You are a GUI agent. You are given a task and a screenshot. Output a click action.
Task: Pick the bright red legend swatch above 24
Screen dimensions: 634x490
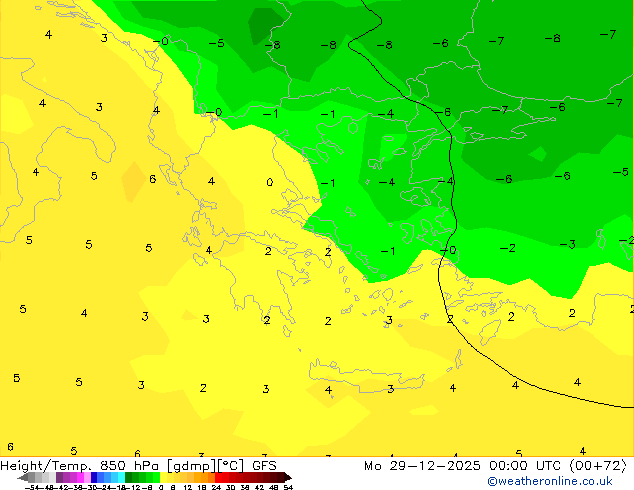click(x=218, y=477)
